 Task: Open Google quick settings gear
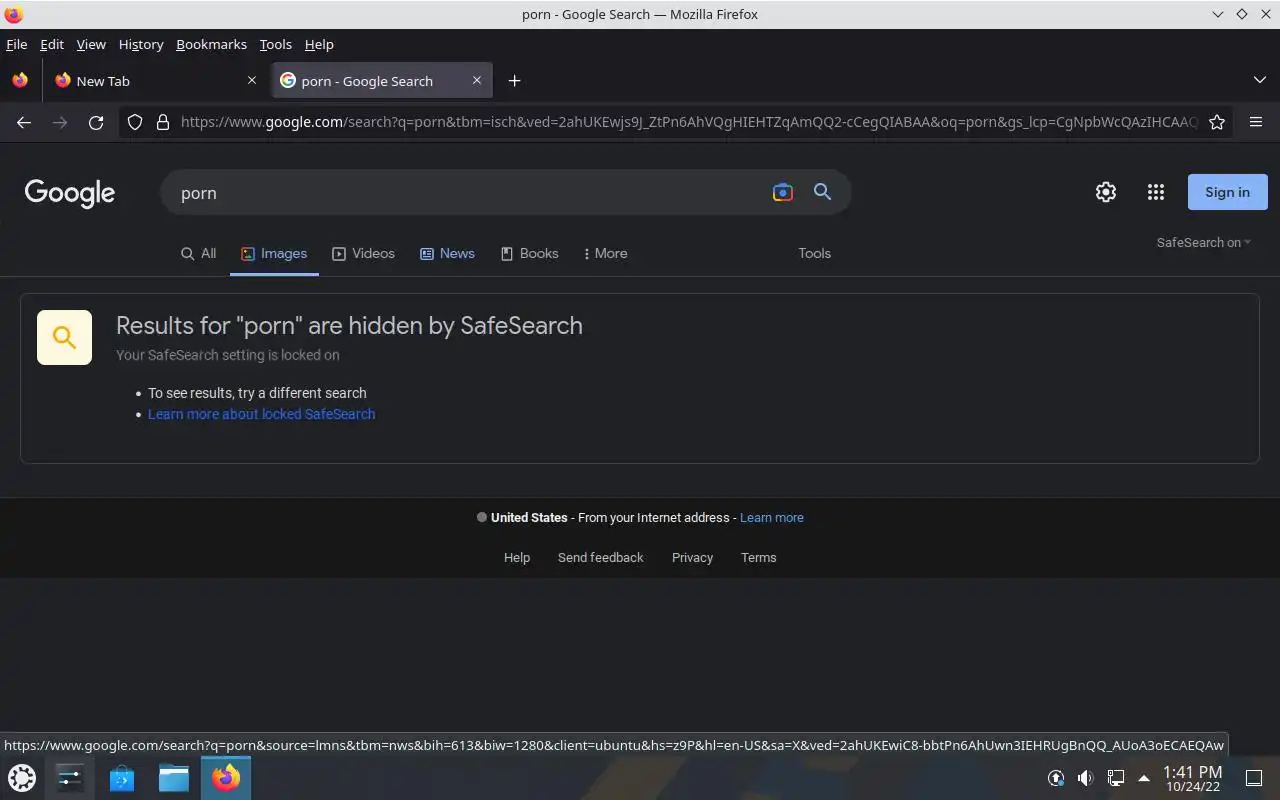[x=1106, y=192]
